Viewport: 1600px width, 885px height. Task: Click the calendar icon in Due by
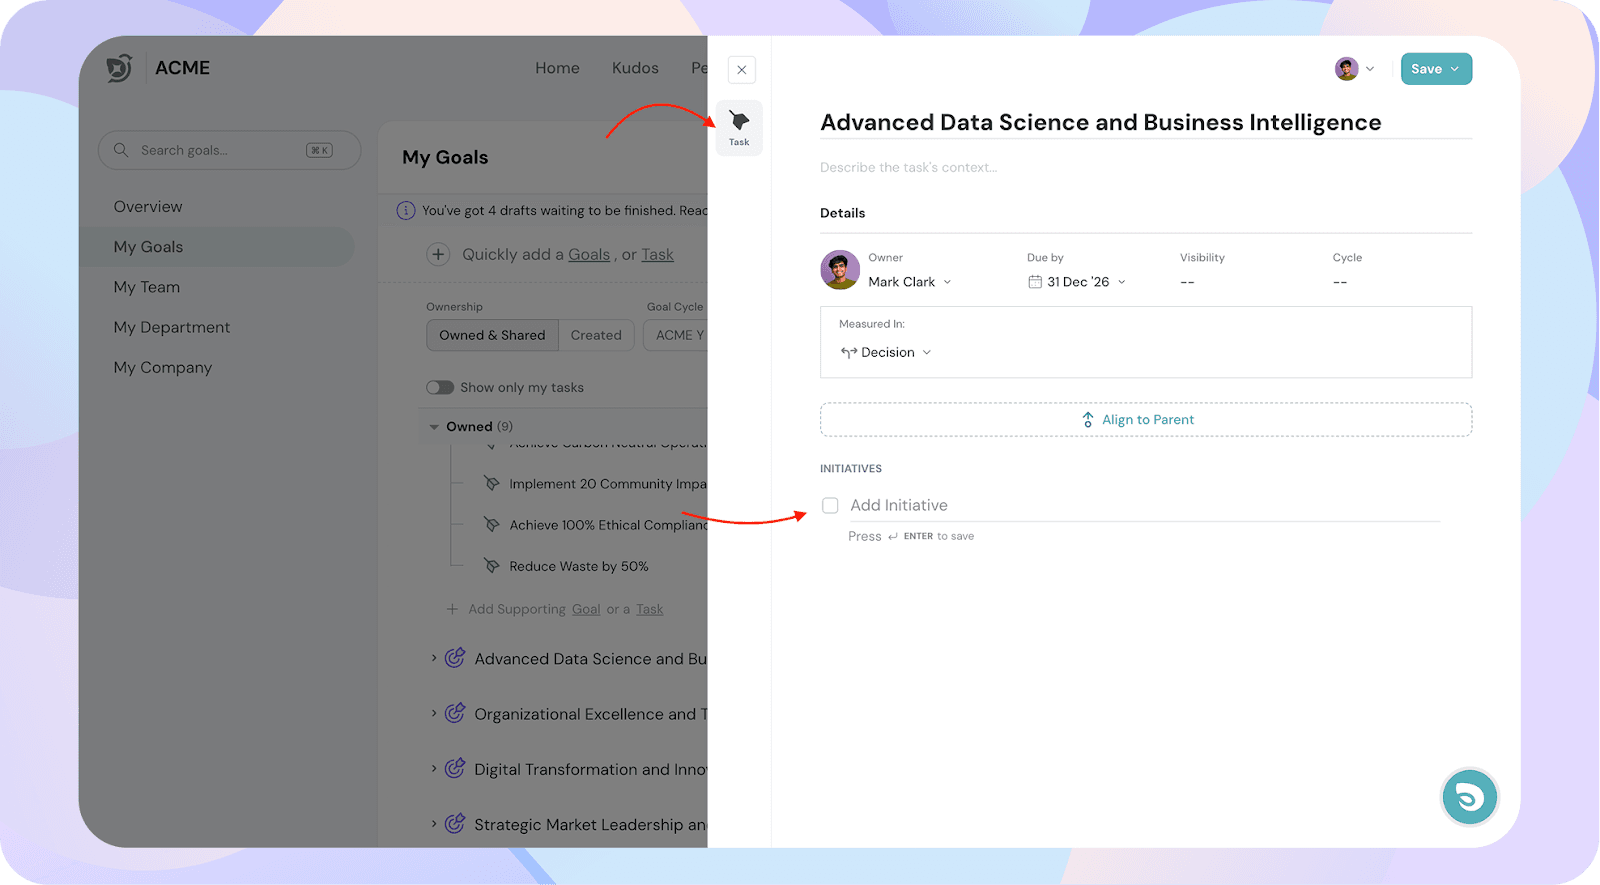[1035, 282]
